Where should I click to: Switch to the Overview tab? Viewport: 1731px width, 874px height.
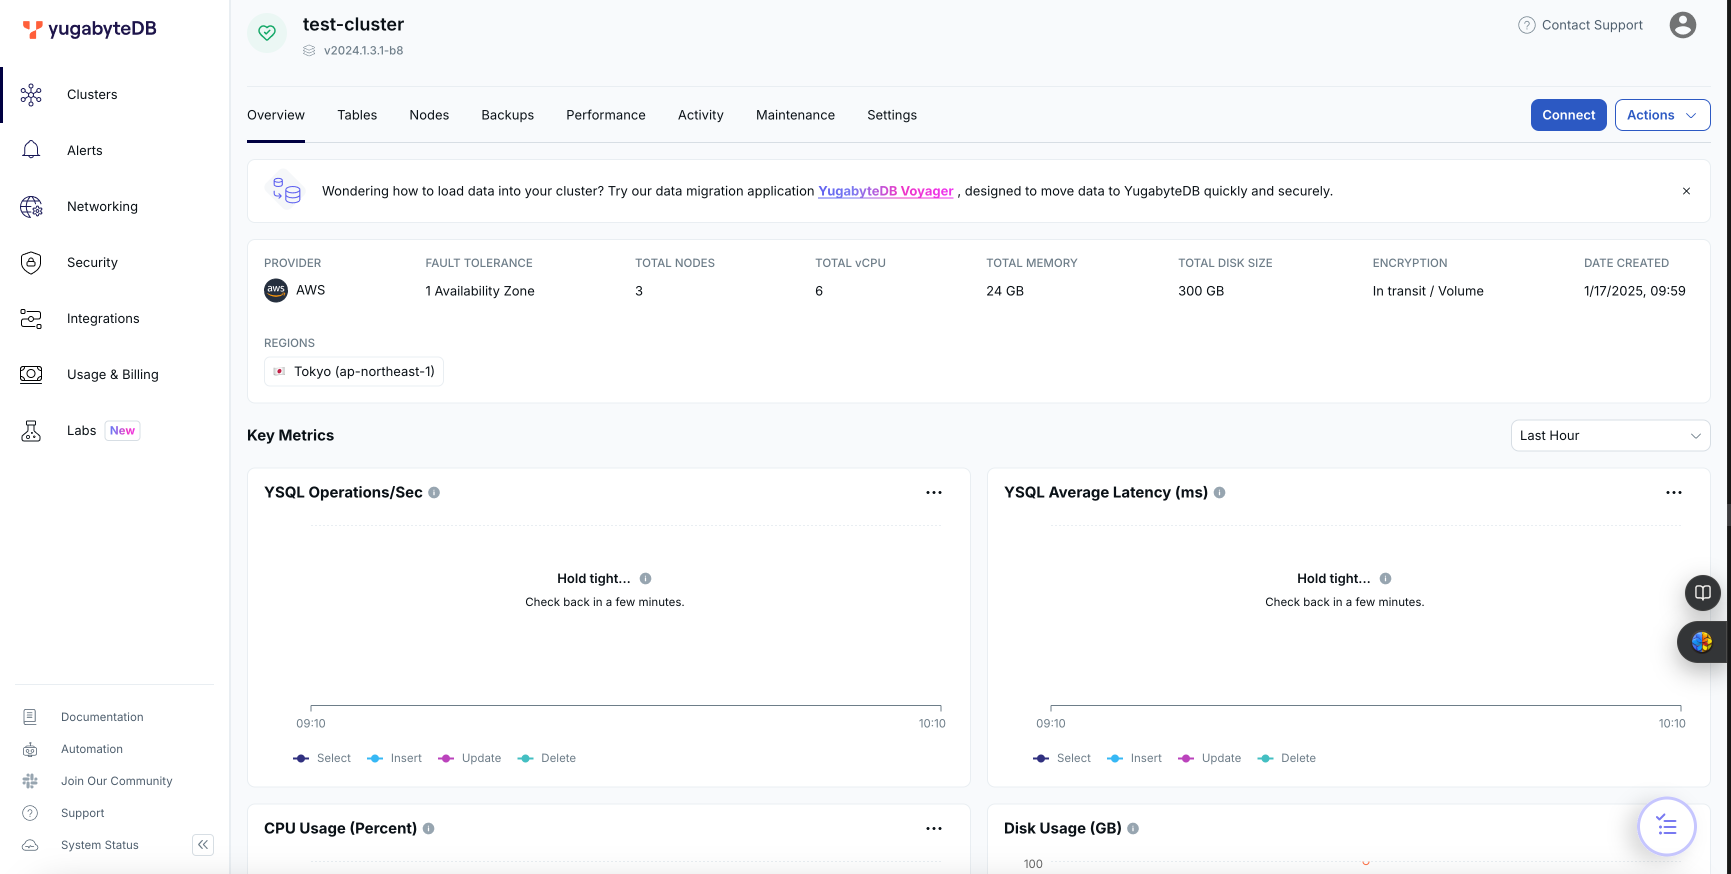click(276, 115)
